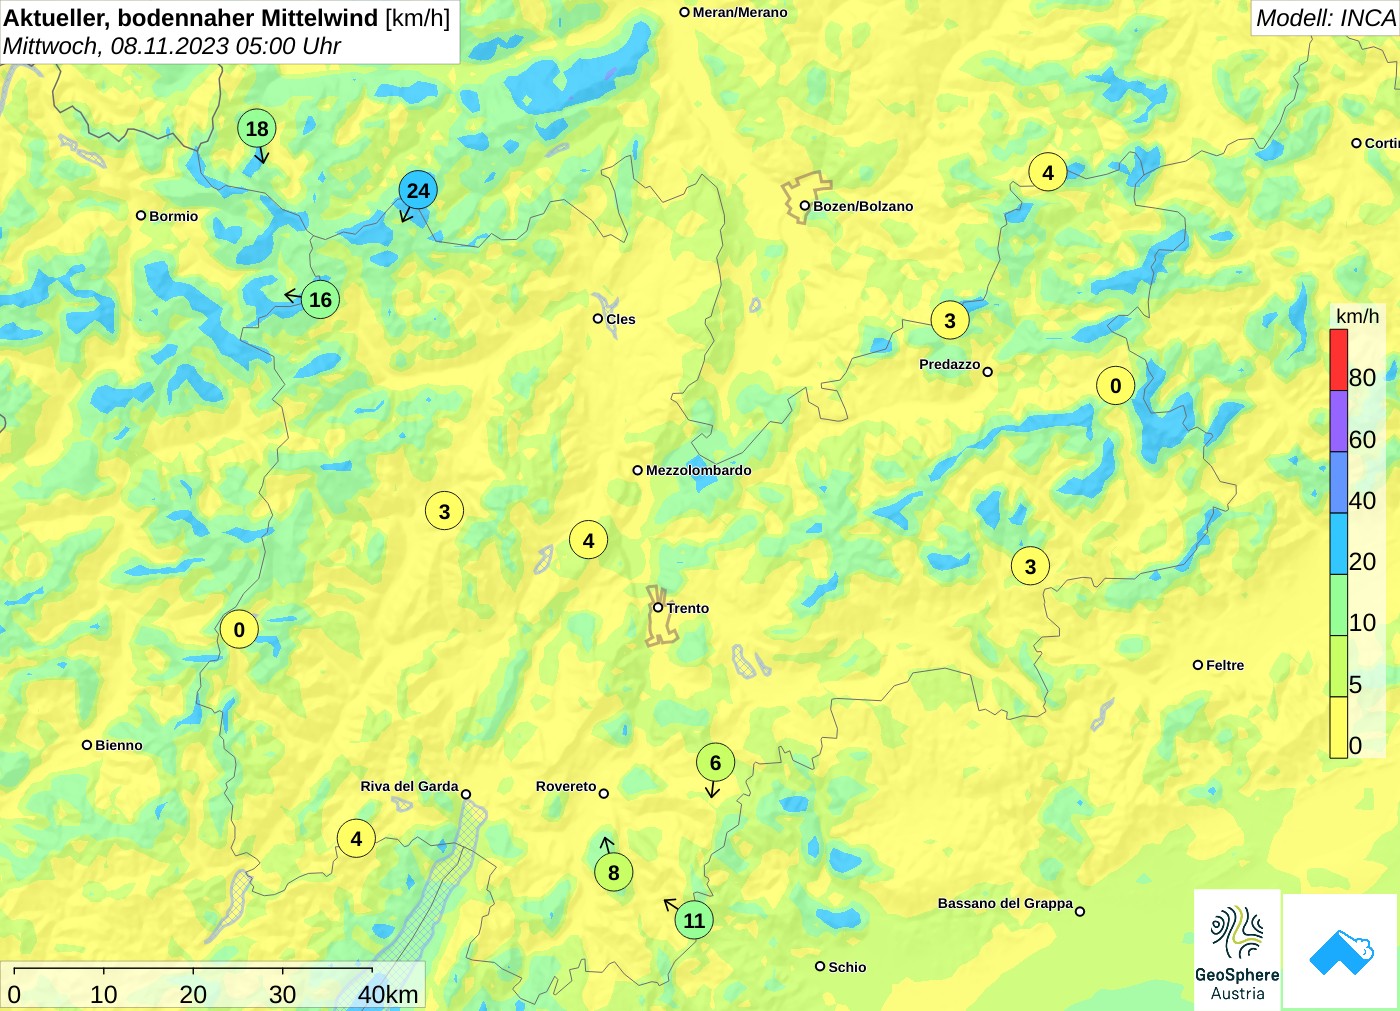Click the Feltre town label
This screenshot has width=1400, height=1011.
(x=1225, y=665)
